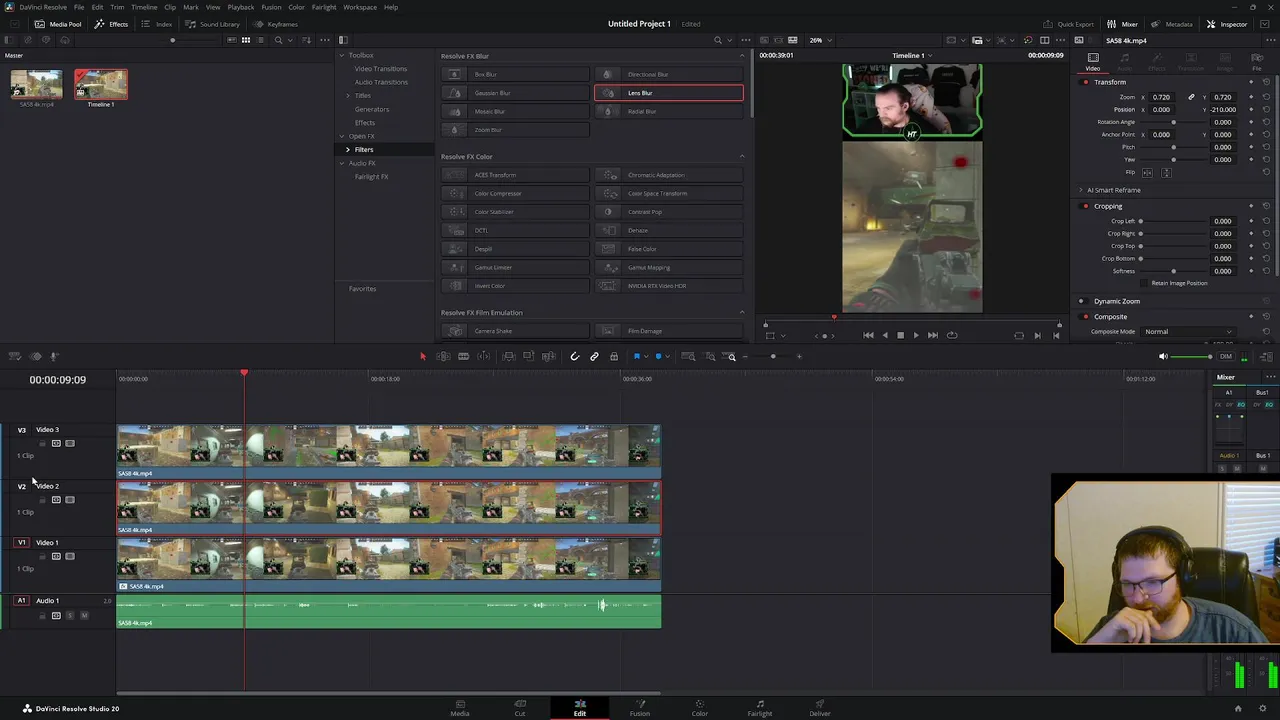Reset the Zoom parameter in Inspector
Screen dimensions: 1280x720
(1266, 97)
